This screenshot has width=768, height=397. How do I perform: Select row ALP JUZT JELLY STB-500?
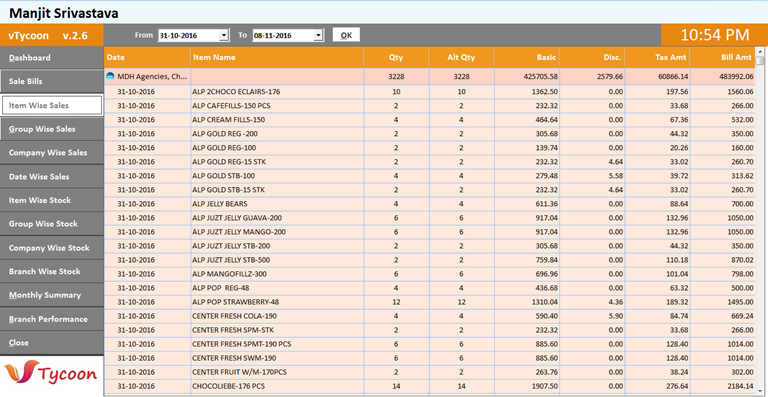(x=430, y=260)
